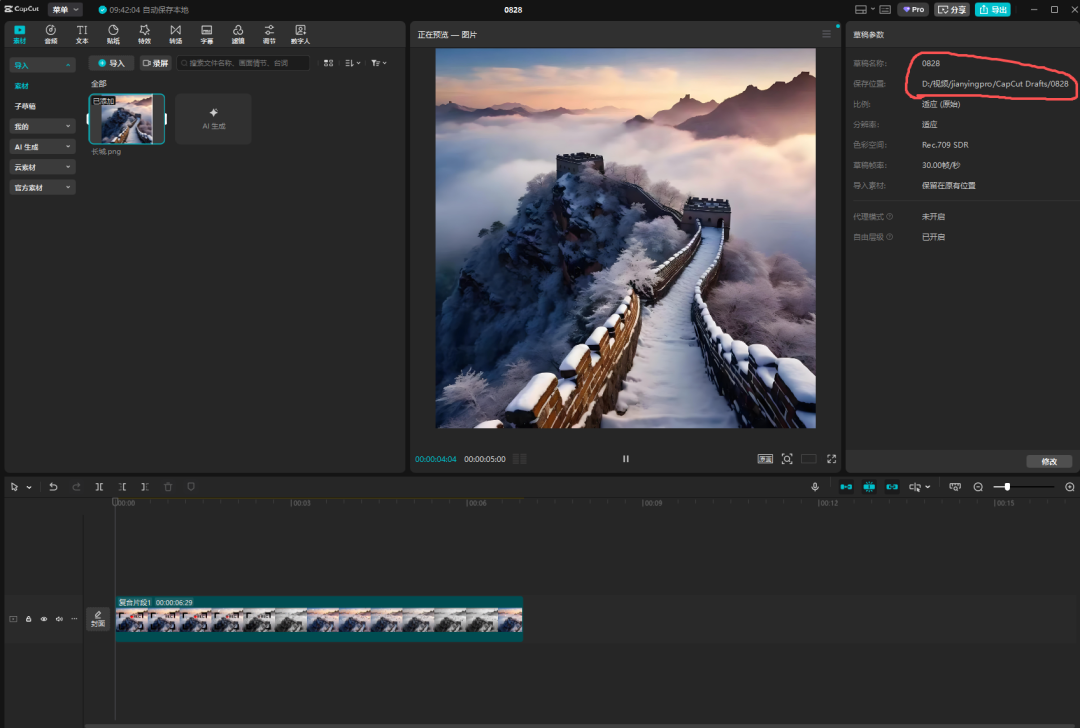Click the split clip tool icon
Screen dimensions: 1080x728
(99, 487)
